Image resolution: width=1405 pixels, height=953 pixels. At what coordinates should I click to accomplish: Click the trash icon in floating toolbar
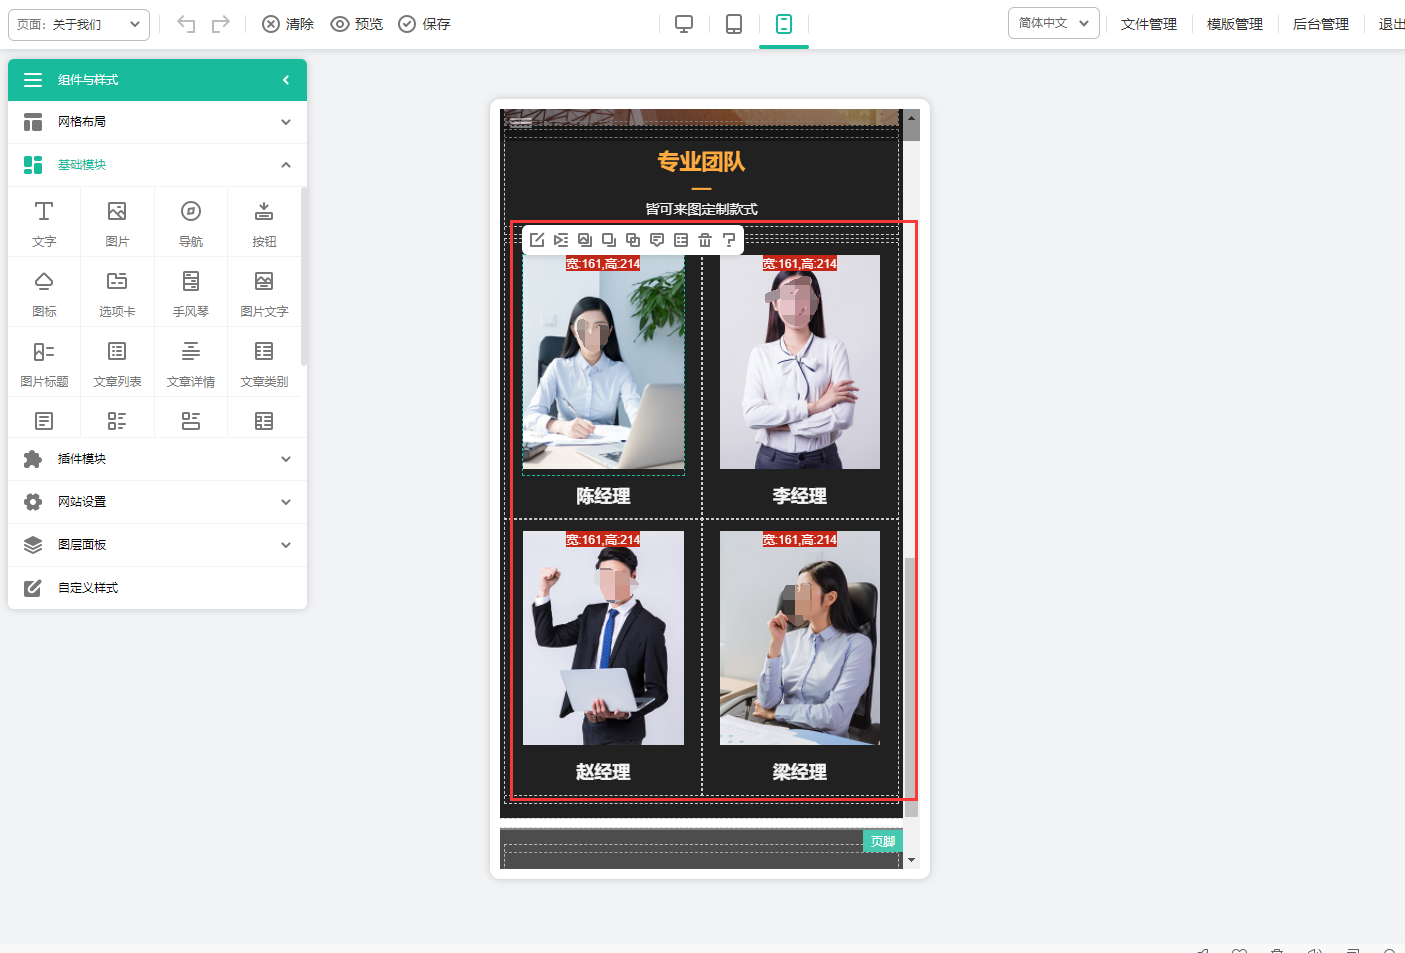click(705, 240)
